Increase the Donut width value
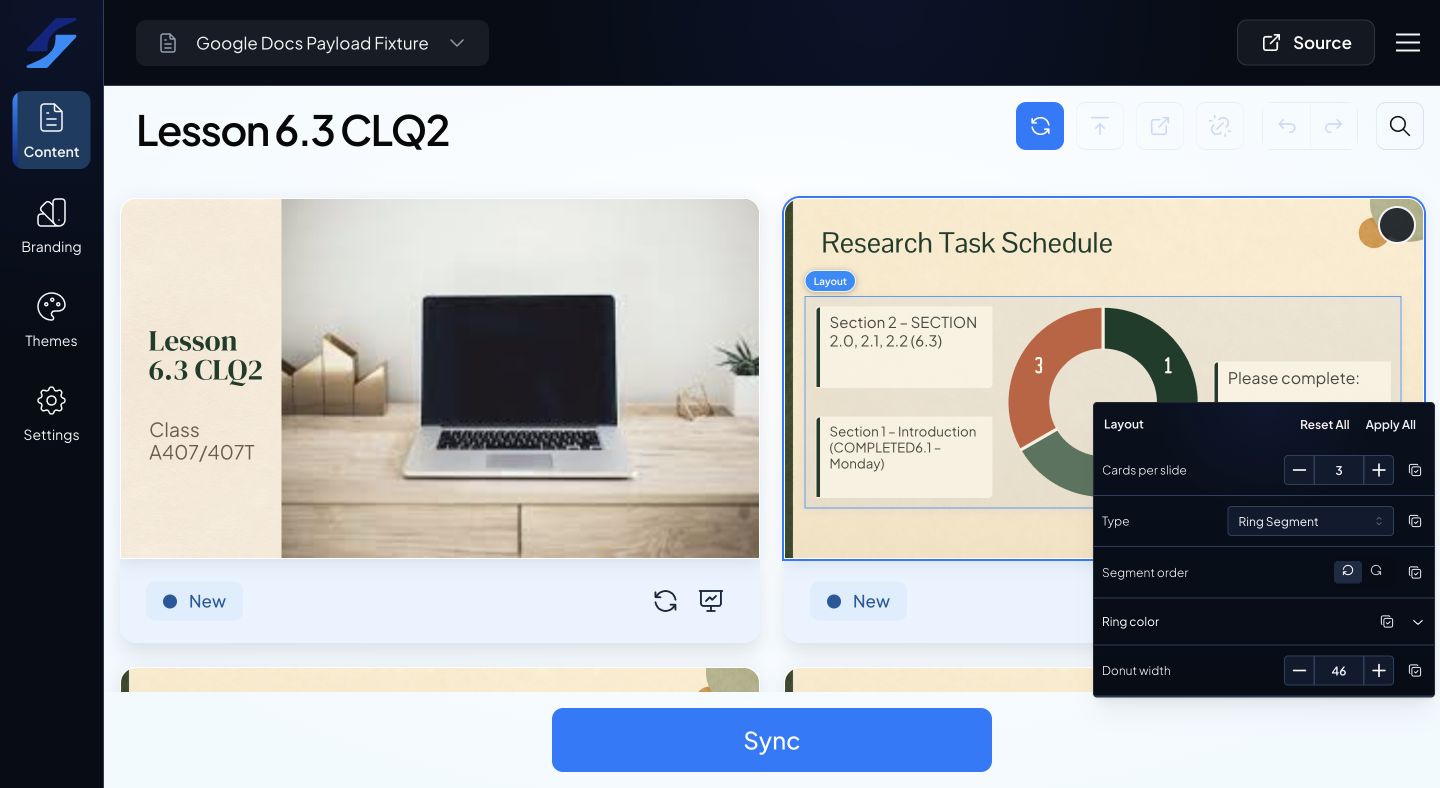The image size is (1440, 788). click(1379, 671)
